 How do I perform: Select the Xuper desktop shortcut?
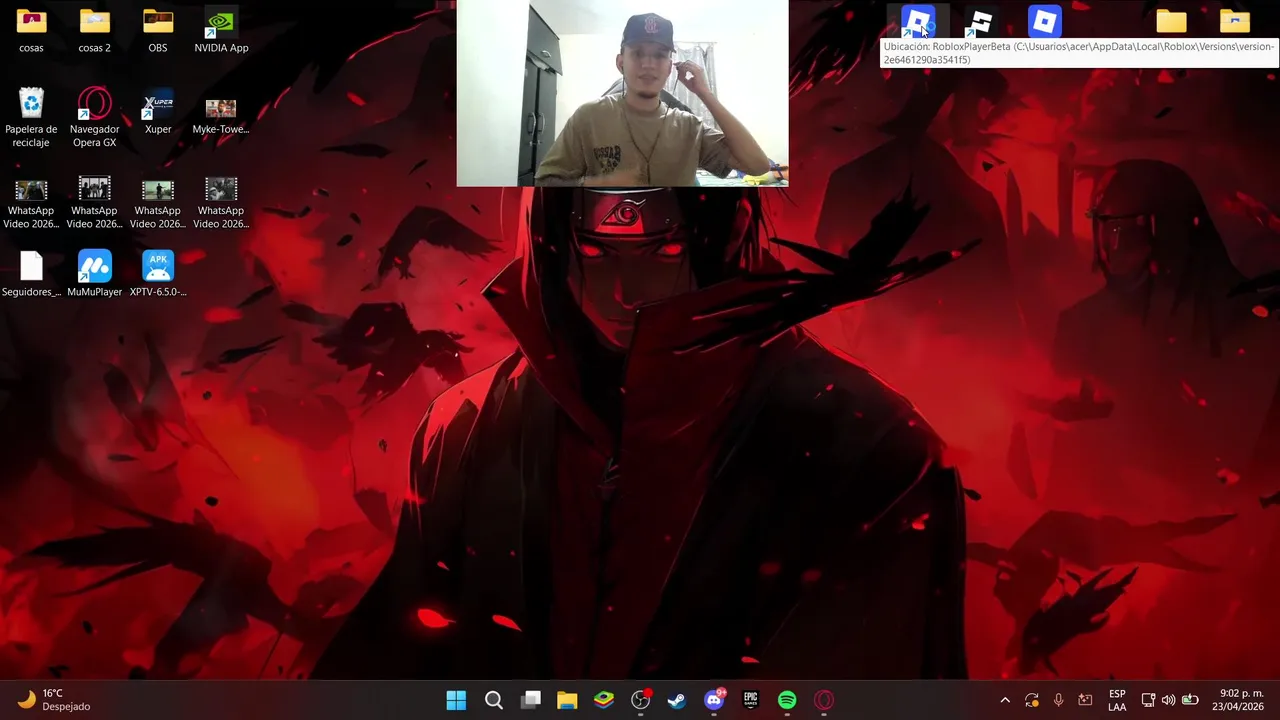[158, 111]
